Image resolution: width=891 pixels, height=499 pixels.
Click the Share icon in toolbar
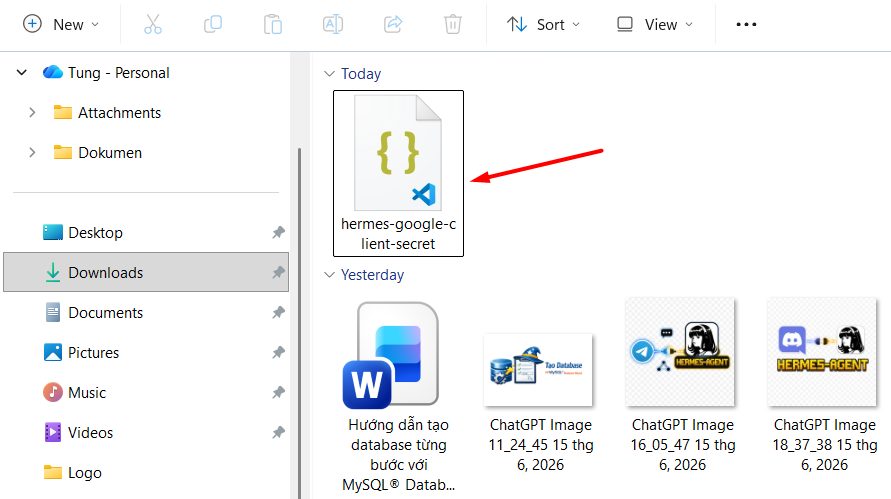[x=393, y=24]
